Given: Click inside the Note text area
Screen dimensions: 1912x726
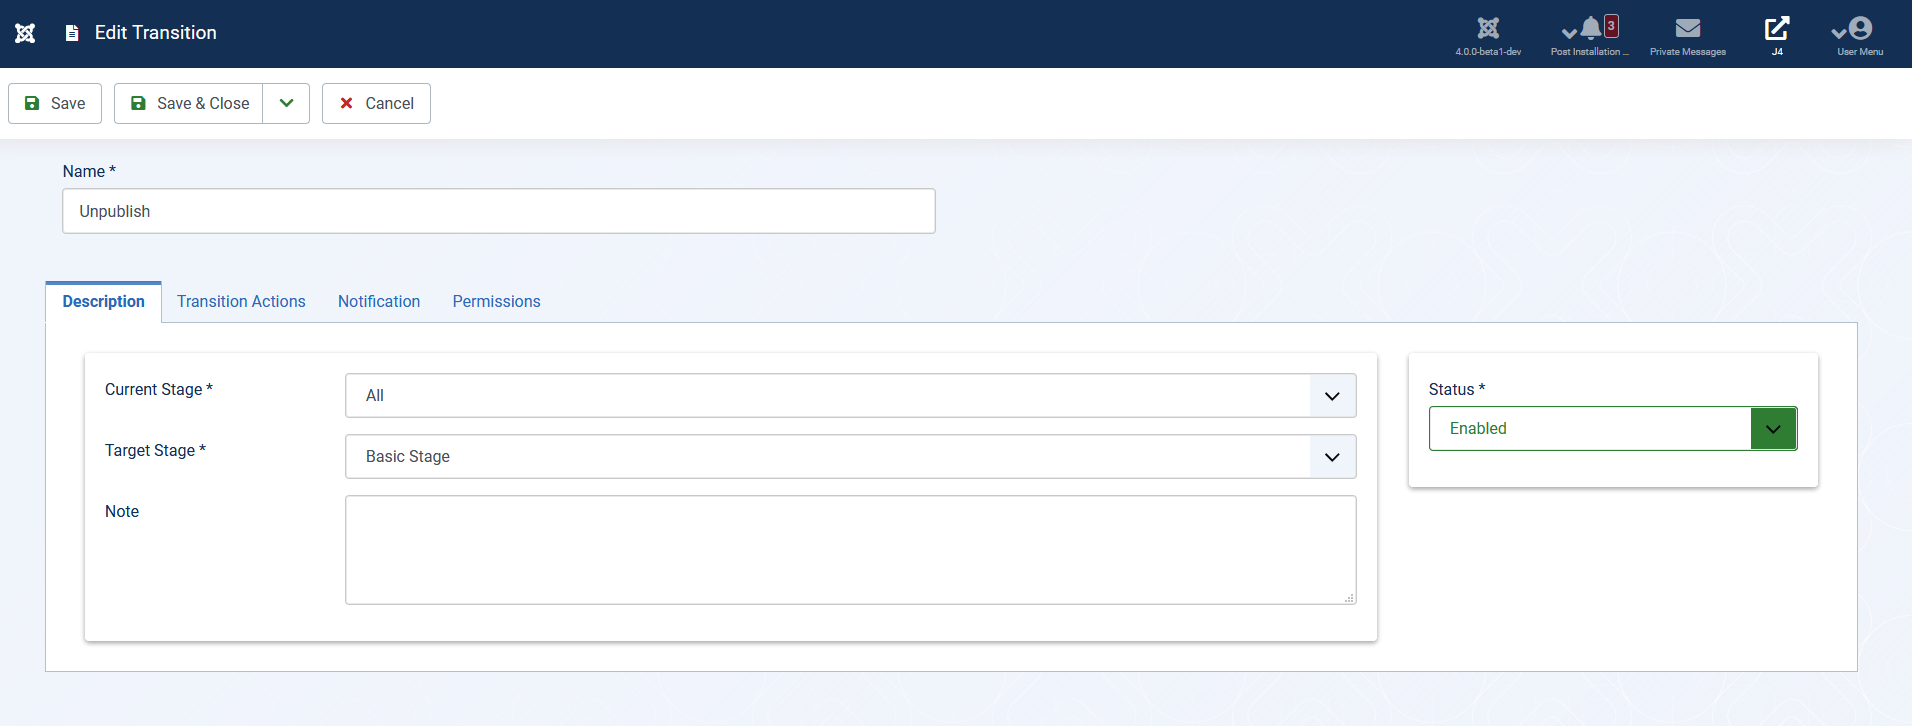Looking at the screenshot, I should pyautogui.click(x=850, y=550).
